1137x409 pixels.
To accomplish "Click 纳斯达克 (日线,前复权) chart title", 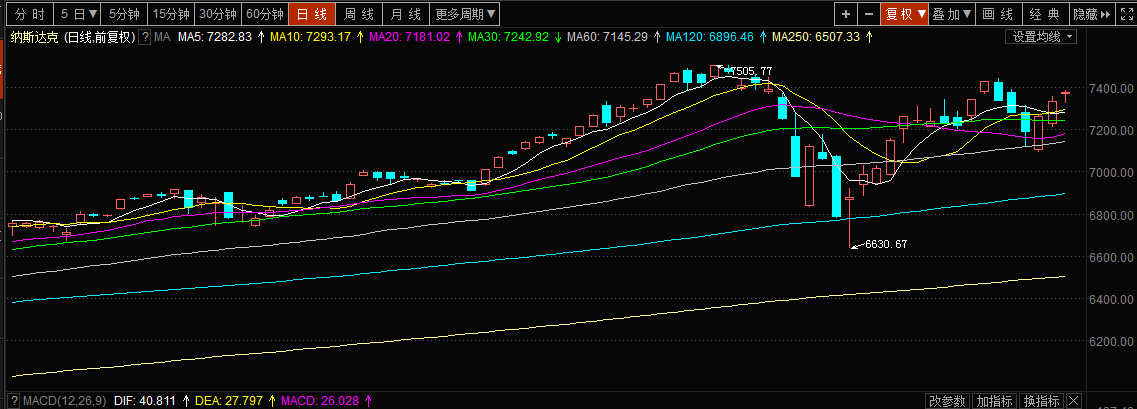I will (x=73, y=37).
